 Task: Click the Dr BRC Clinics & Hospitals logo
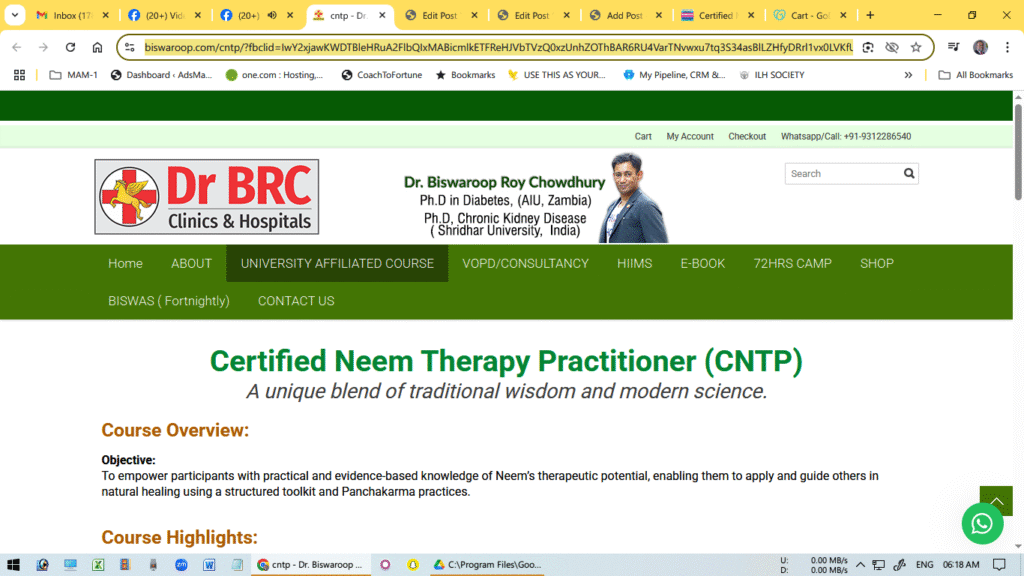tap(206, 197)
